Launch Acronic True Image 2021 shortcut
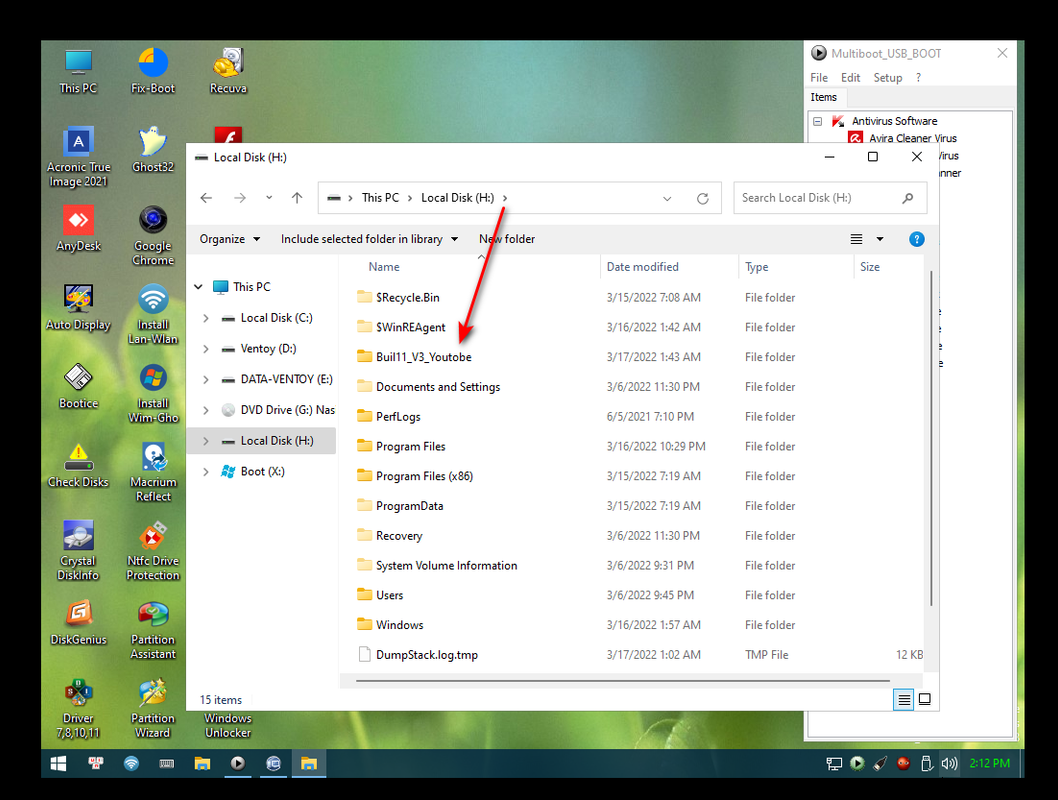Viewport: 1058px width, 800px height. pos(78,157)
